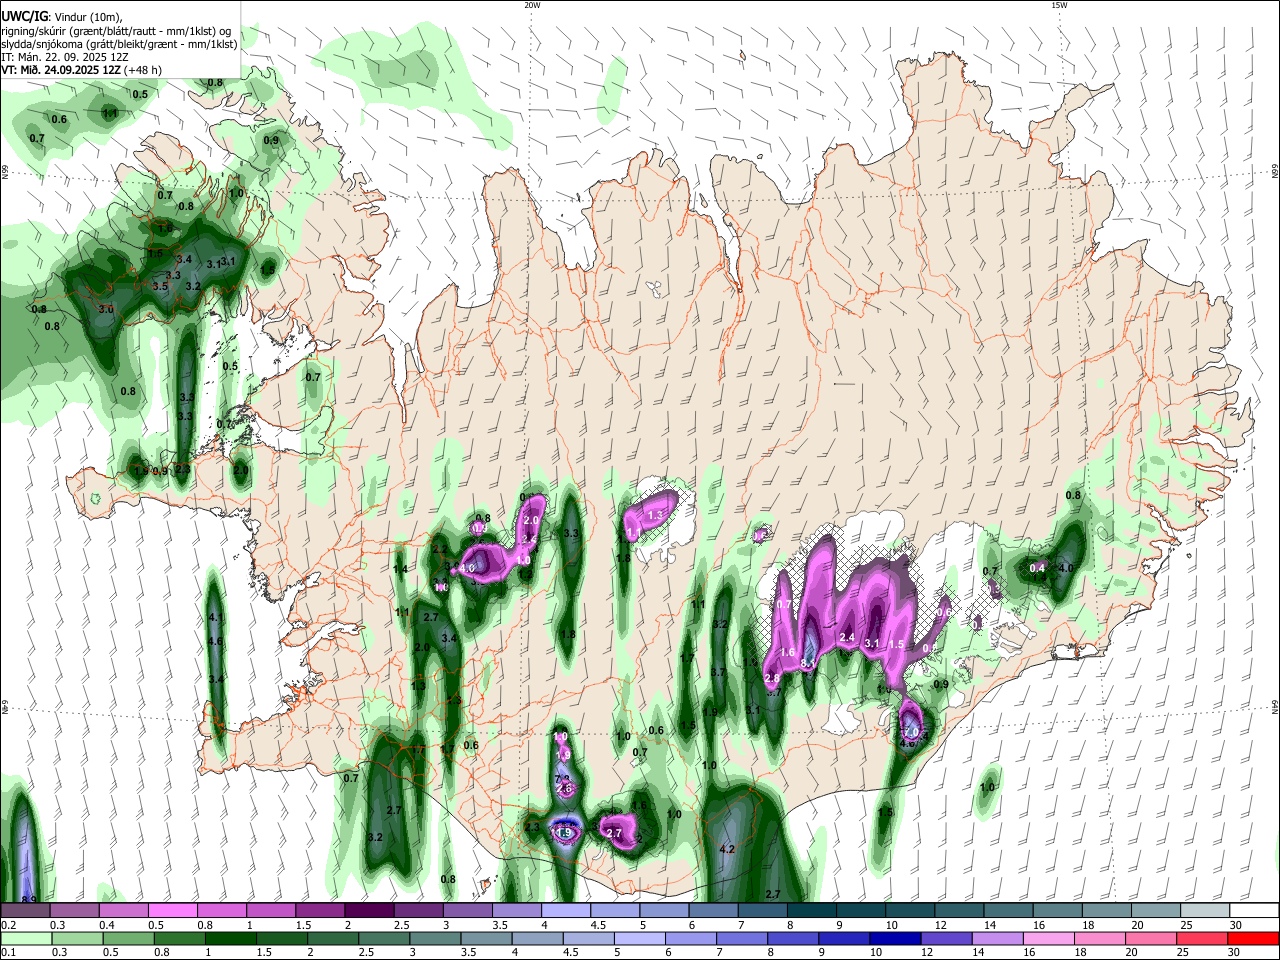Click the bright red 30 rain-scale swatch
The image size is (1280, 960).
(1254, 938)
